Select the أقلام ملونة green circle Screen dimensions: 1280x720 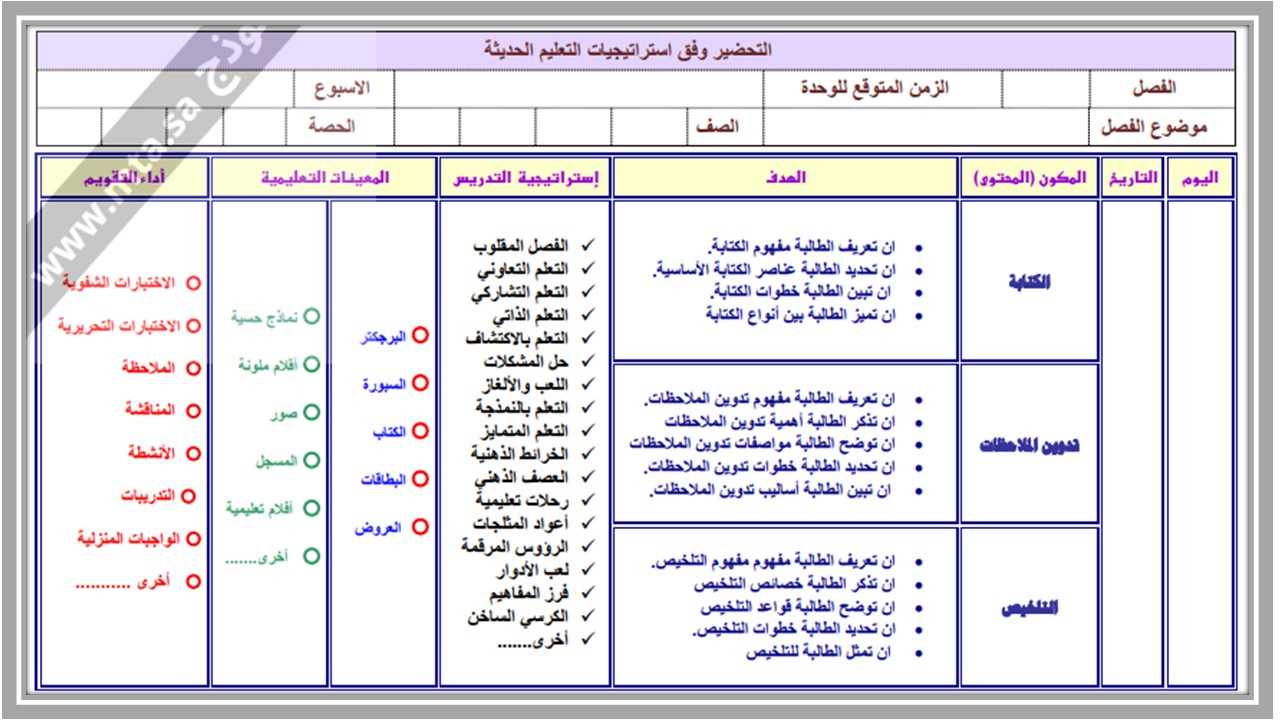point(311,365)
